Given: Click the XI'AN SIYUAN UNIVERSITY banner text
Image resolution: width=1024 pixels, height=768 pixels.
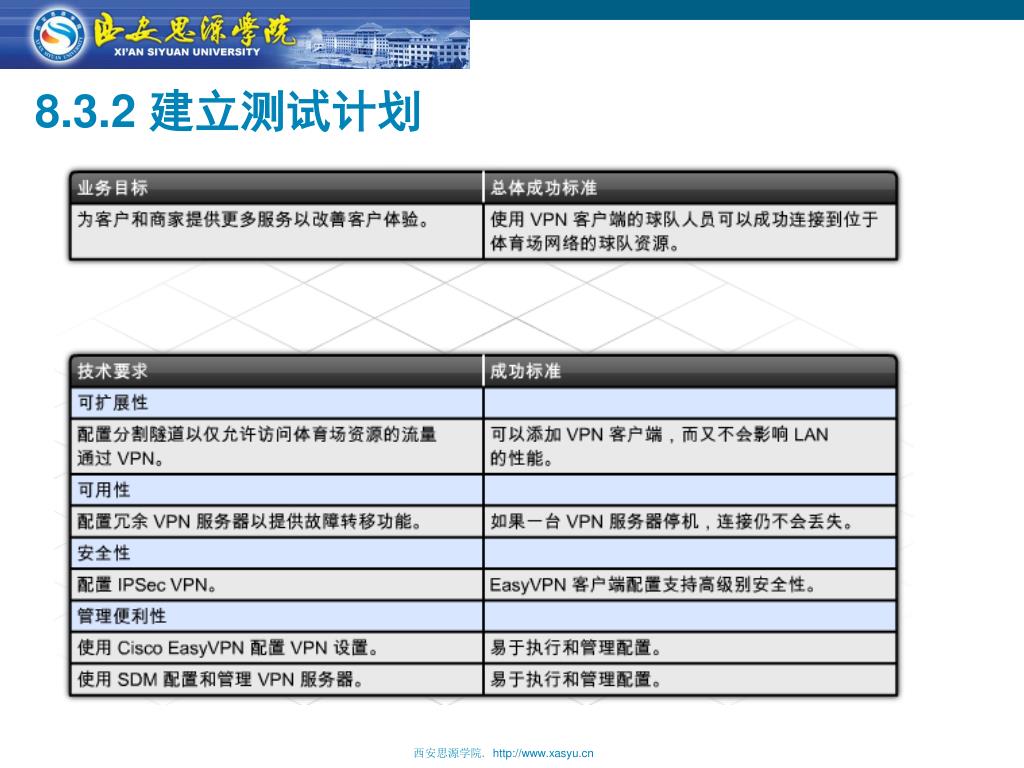Looking at the screenshot, I should [x=187, y=52].
